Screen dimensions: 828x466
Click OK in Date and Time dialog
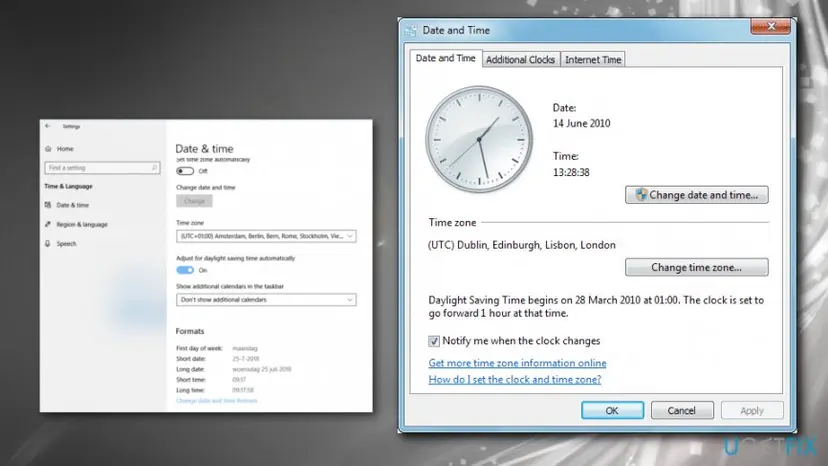pyautogui.click(x=613, y=411)
